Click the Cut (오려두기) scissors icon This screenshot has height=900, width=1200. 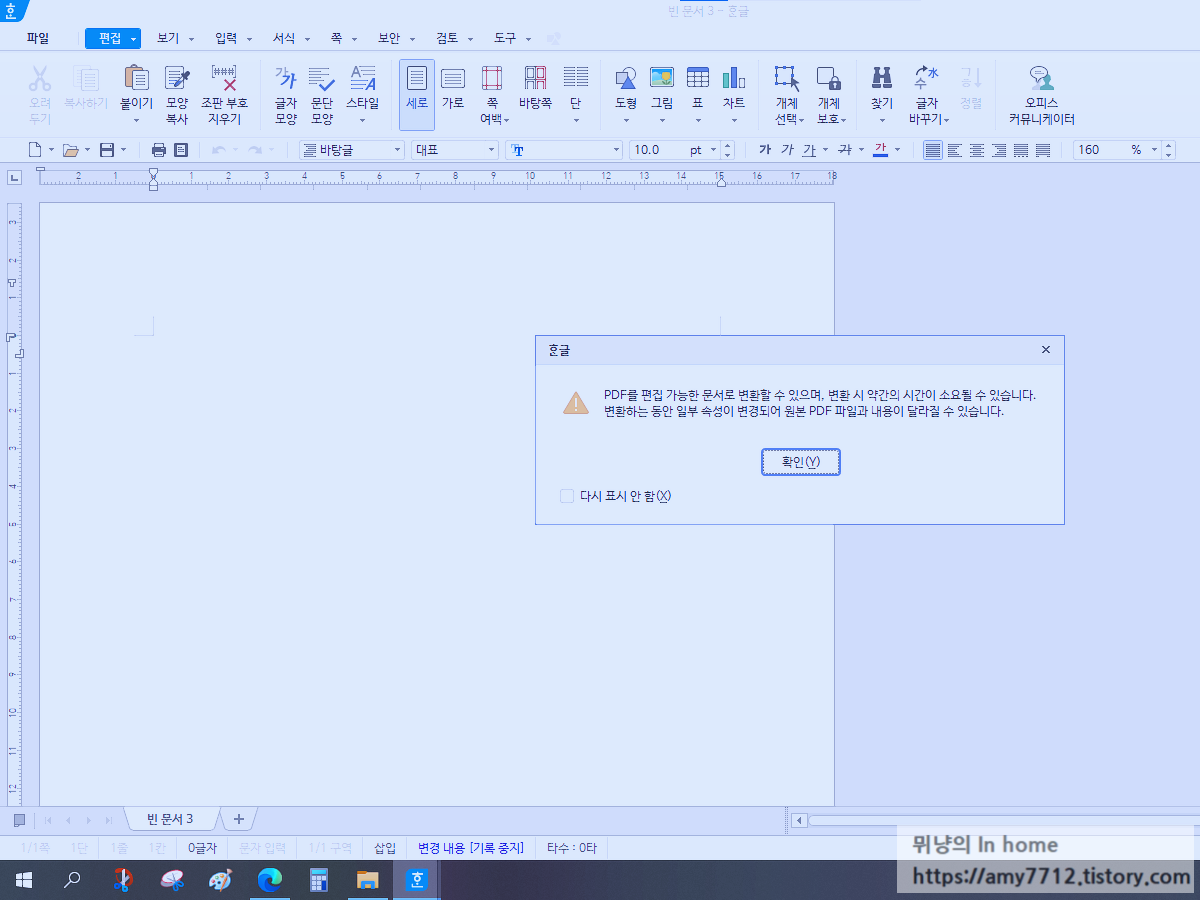(40, 79)
